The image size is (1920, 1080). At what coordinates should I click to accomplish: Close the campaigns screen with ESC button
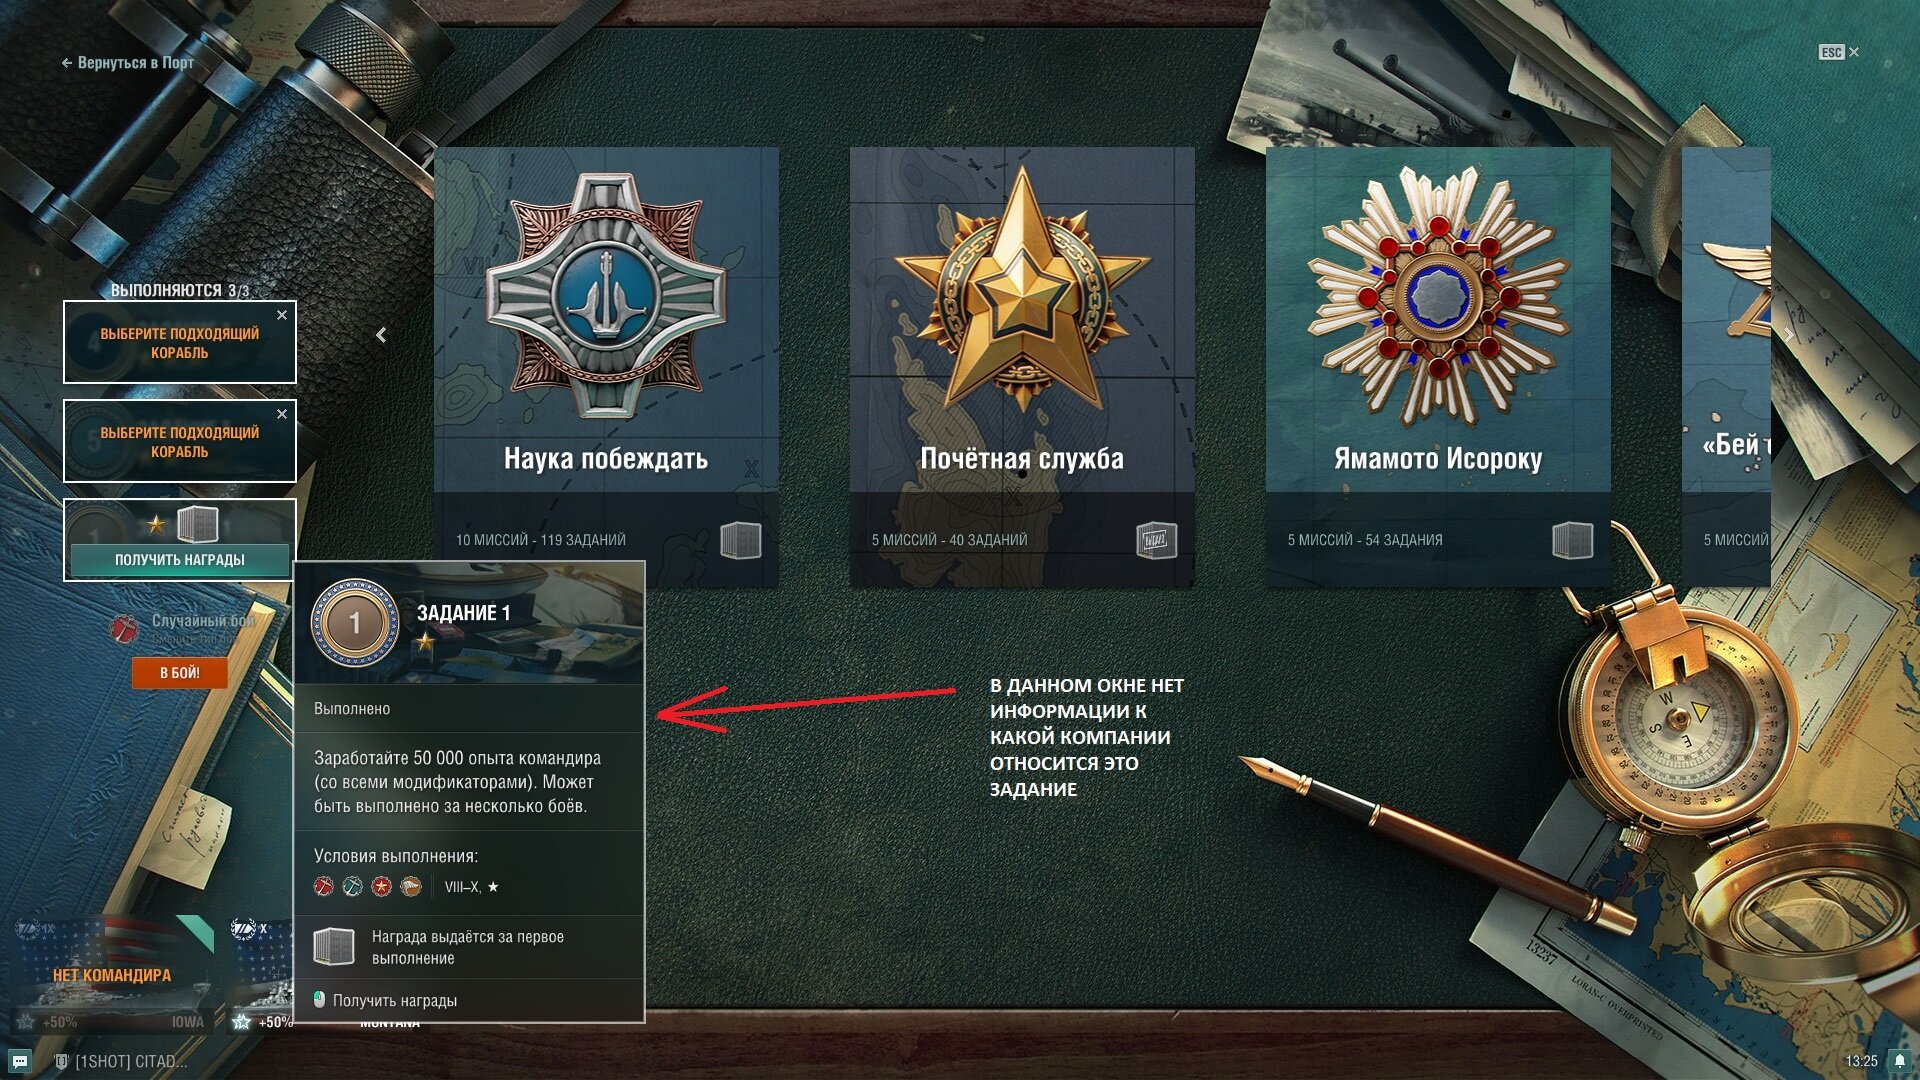(x=1838, y=52)
